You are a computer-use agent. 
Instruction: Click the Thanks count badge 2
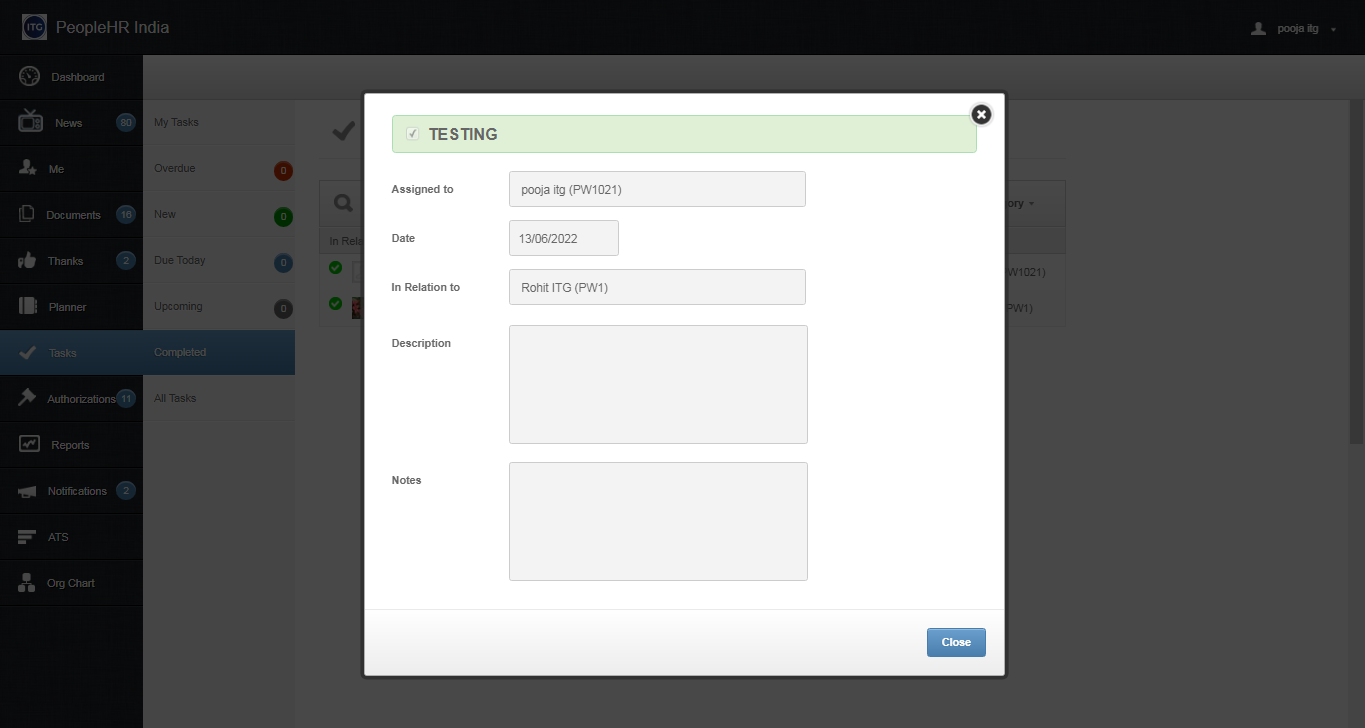[x=126, y=261]
